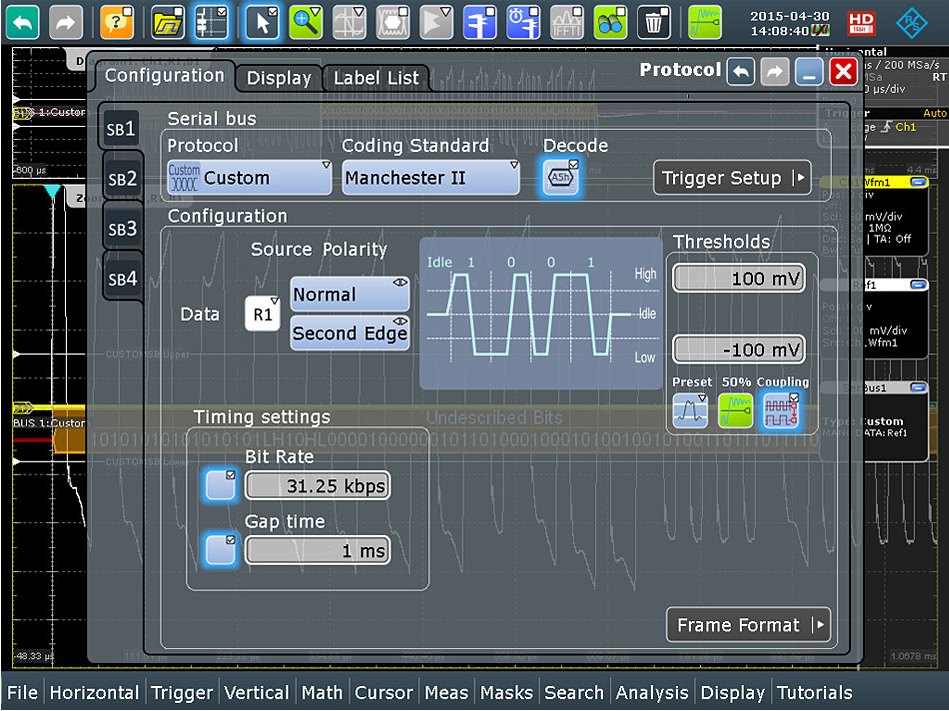
Task: Click the Trigger Setup button
Action: [x=731, y=178]
